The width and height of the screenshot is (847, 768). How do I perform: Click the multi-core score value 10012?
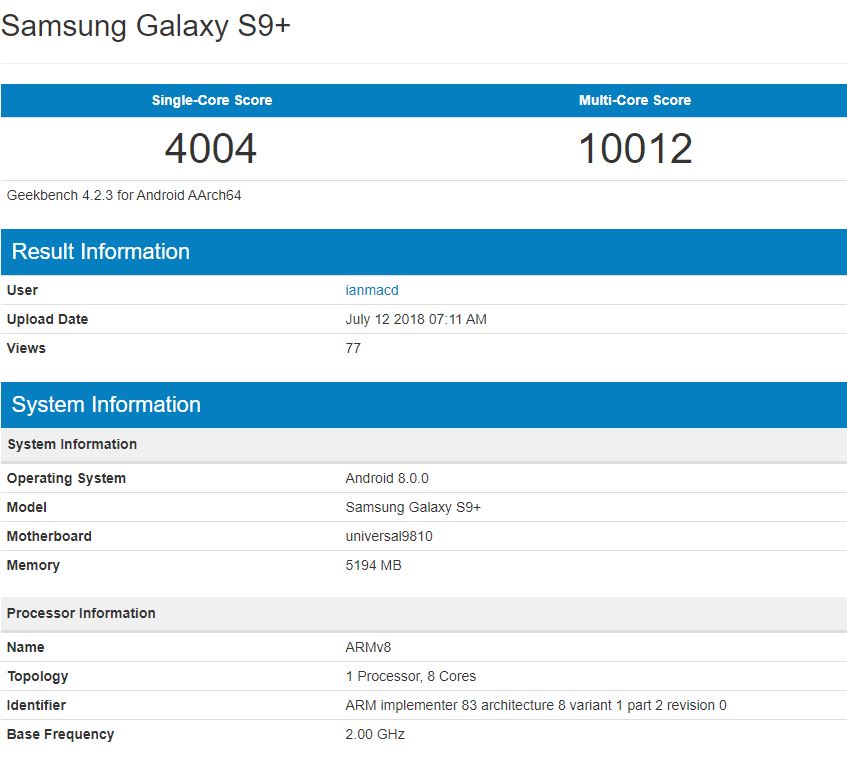[x=635, y=148]
